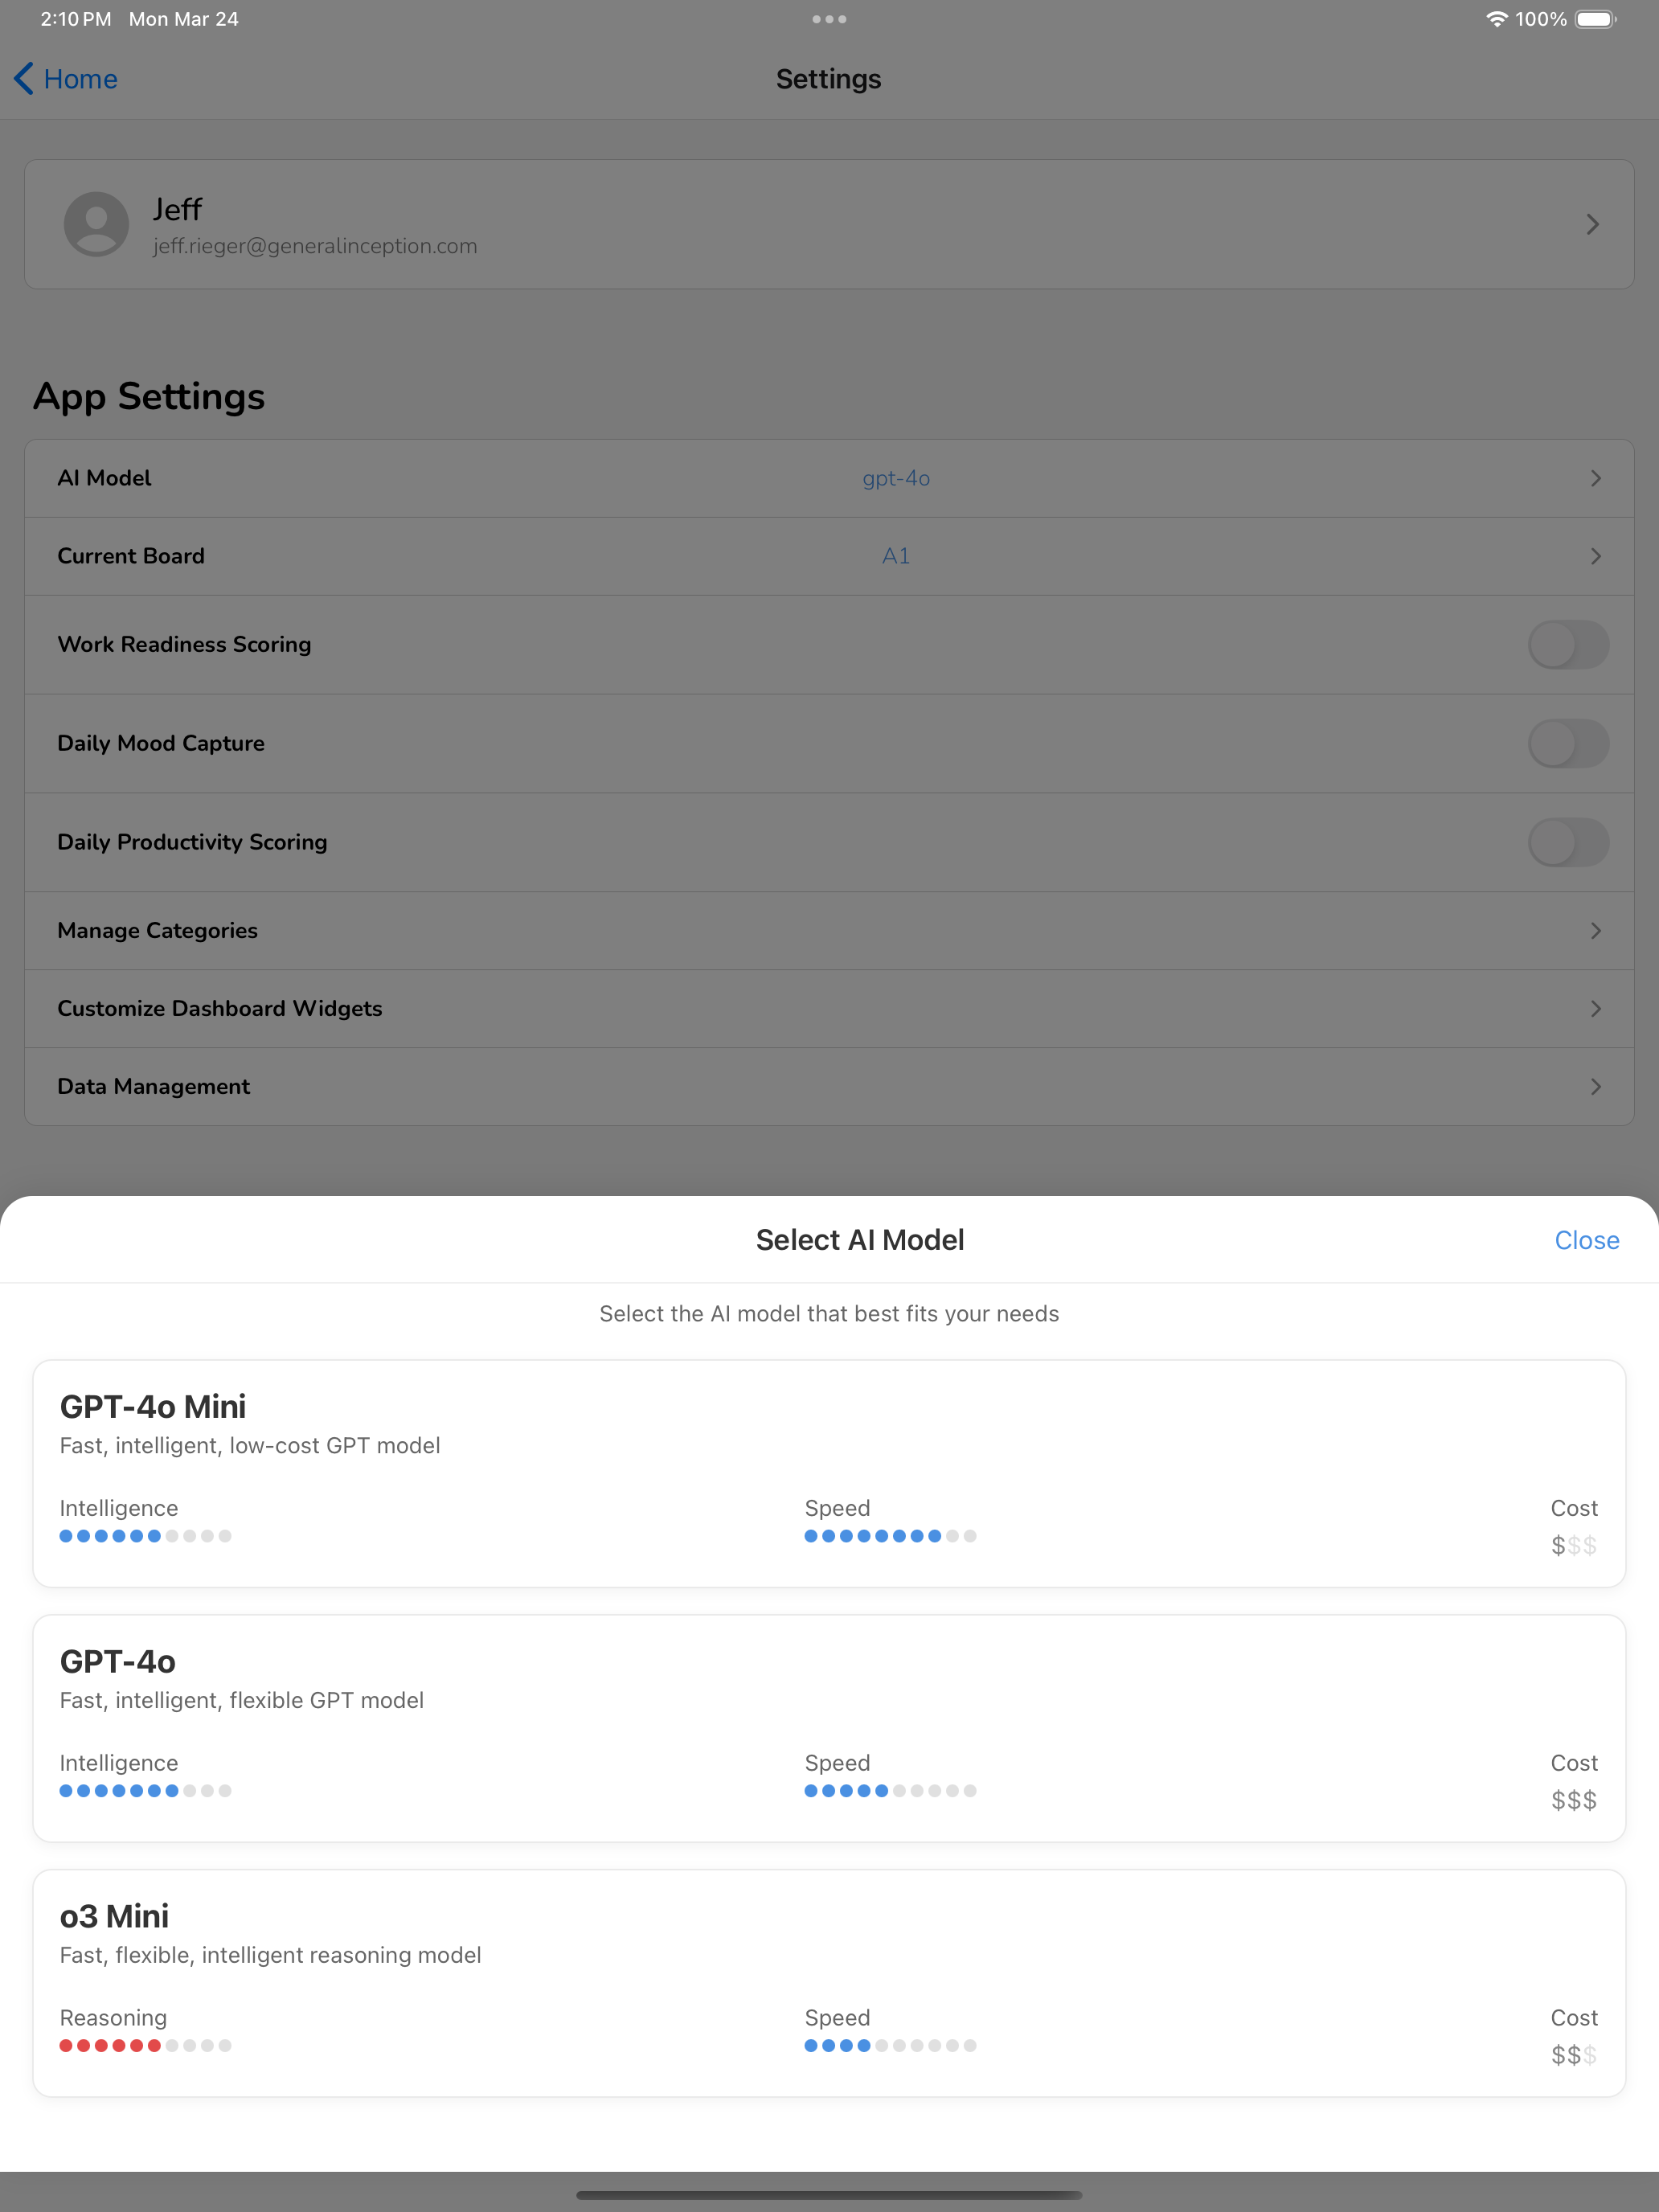Click the GPT-4o Mini Speed dots
Image resolution: width=1659 pixels, height=2212 pixels.
pyautogui.click(x=890, y=1536)
